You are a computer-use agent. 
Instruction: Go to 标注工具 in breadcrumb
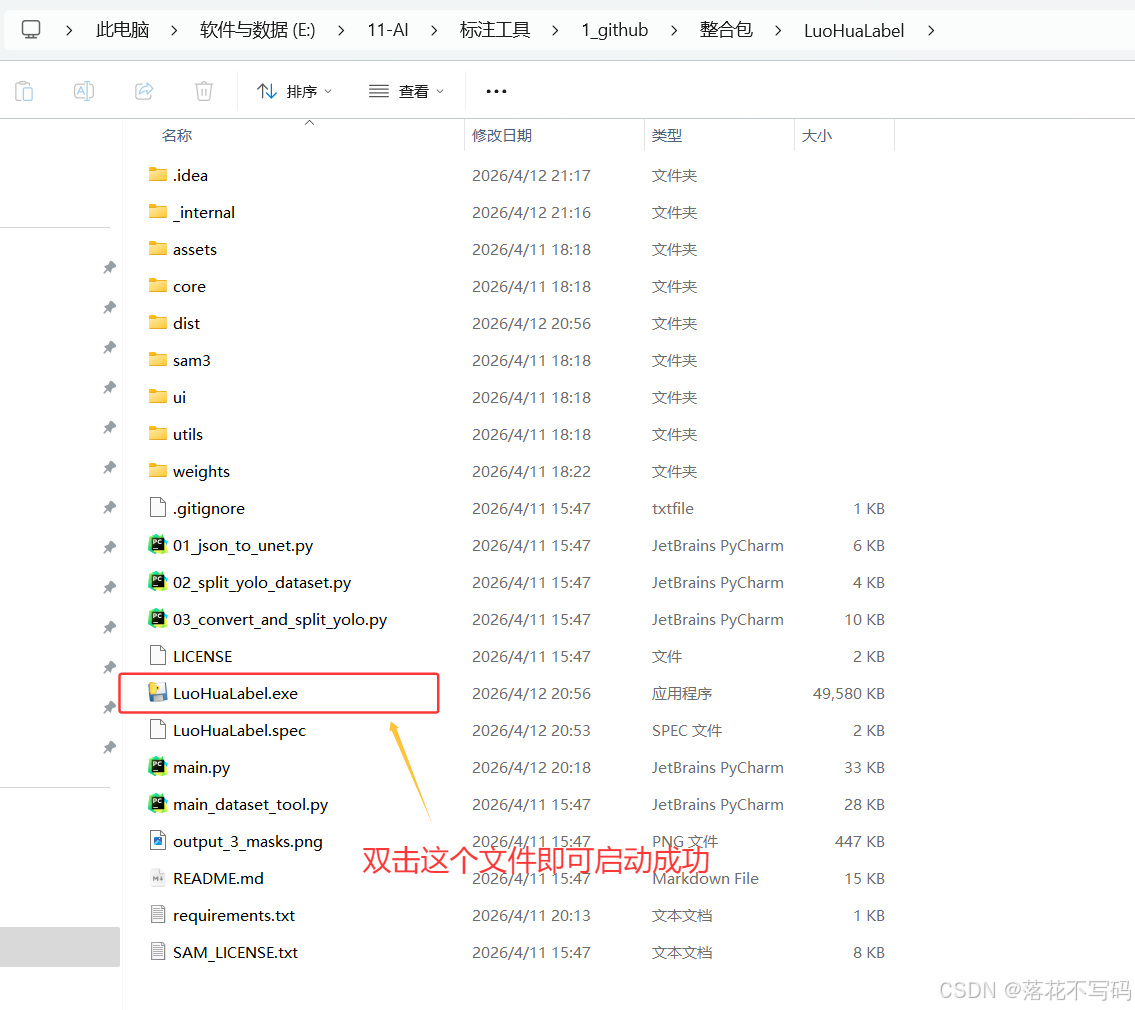(x=495, y=30)
